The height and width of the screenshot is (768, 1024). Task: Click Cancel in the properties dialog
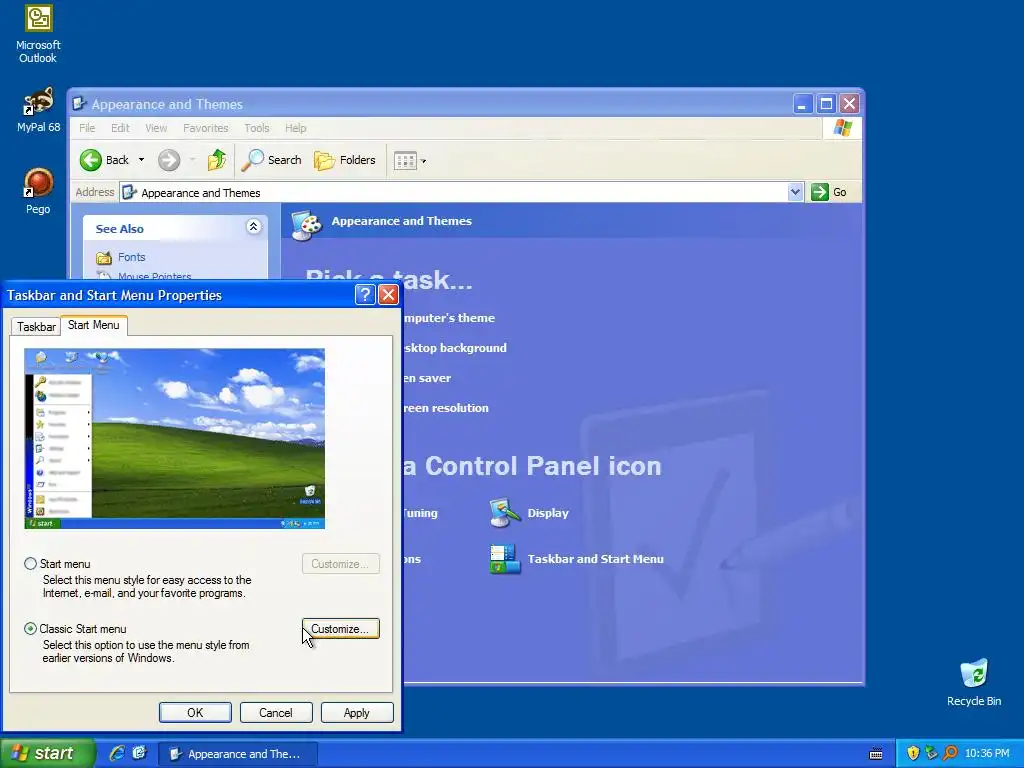(x=276, y=712)
